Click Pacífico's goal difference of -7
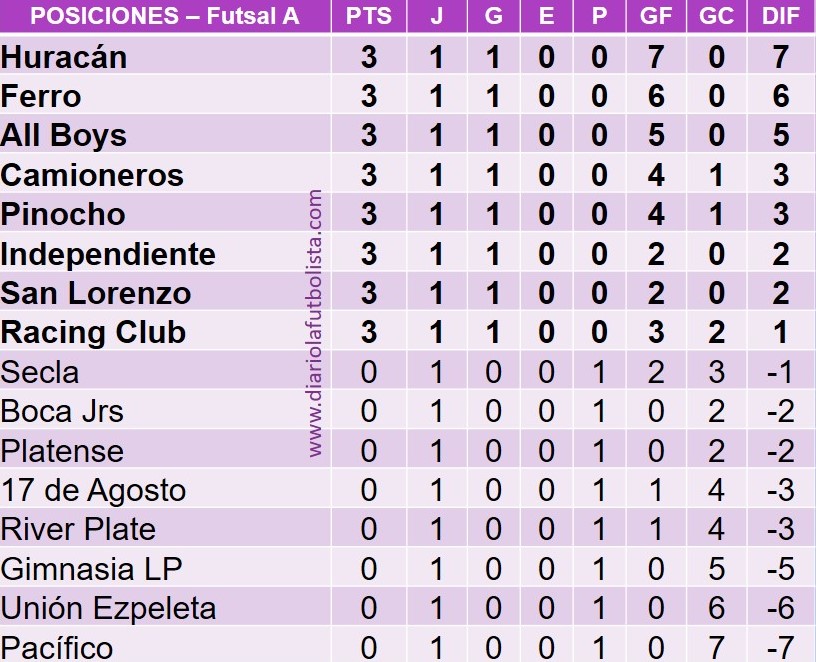 coord(781,647)
